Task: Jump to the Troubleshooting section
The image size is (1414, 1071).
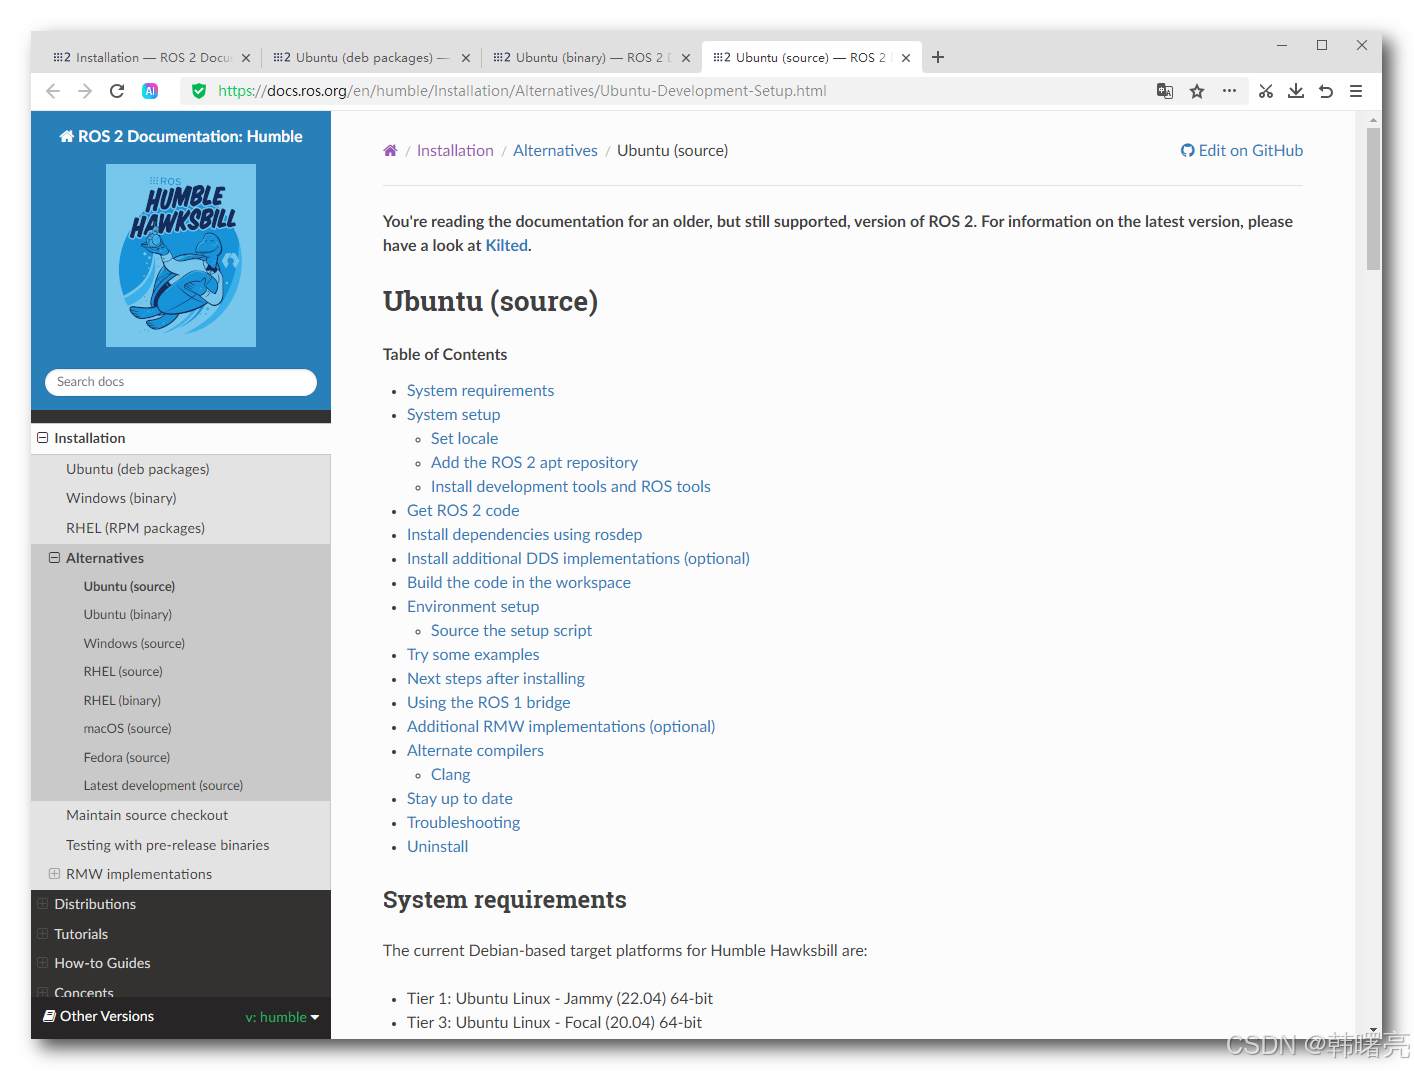Action: tap(463, 822)
